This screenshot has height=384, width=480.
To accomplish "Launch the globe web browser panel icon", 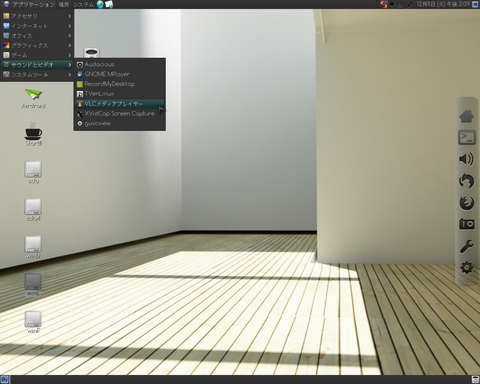I will coord(100,4).
